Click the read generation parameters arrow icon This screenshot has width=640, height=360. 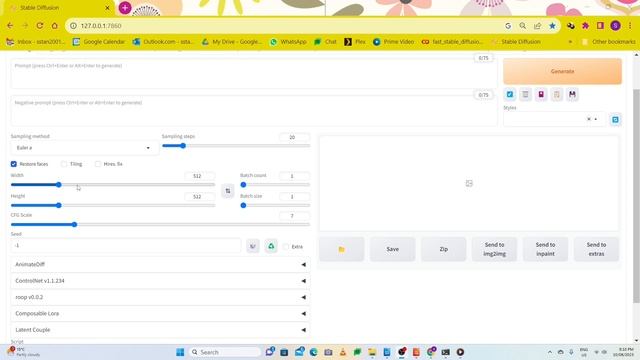click(510, 94)
